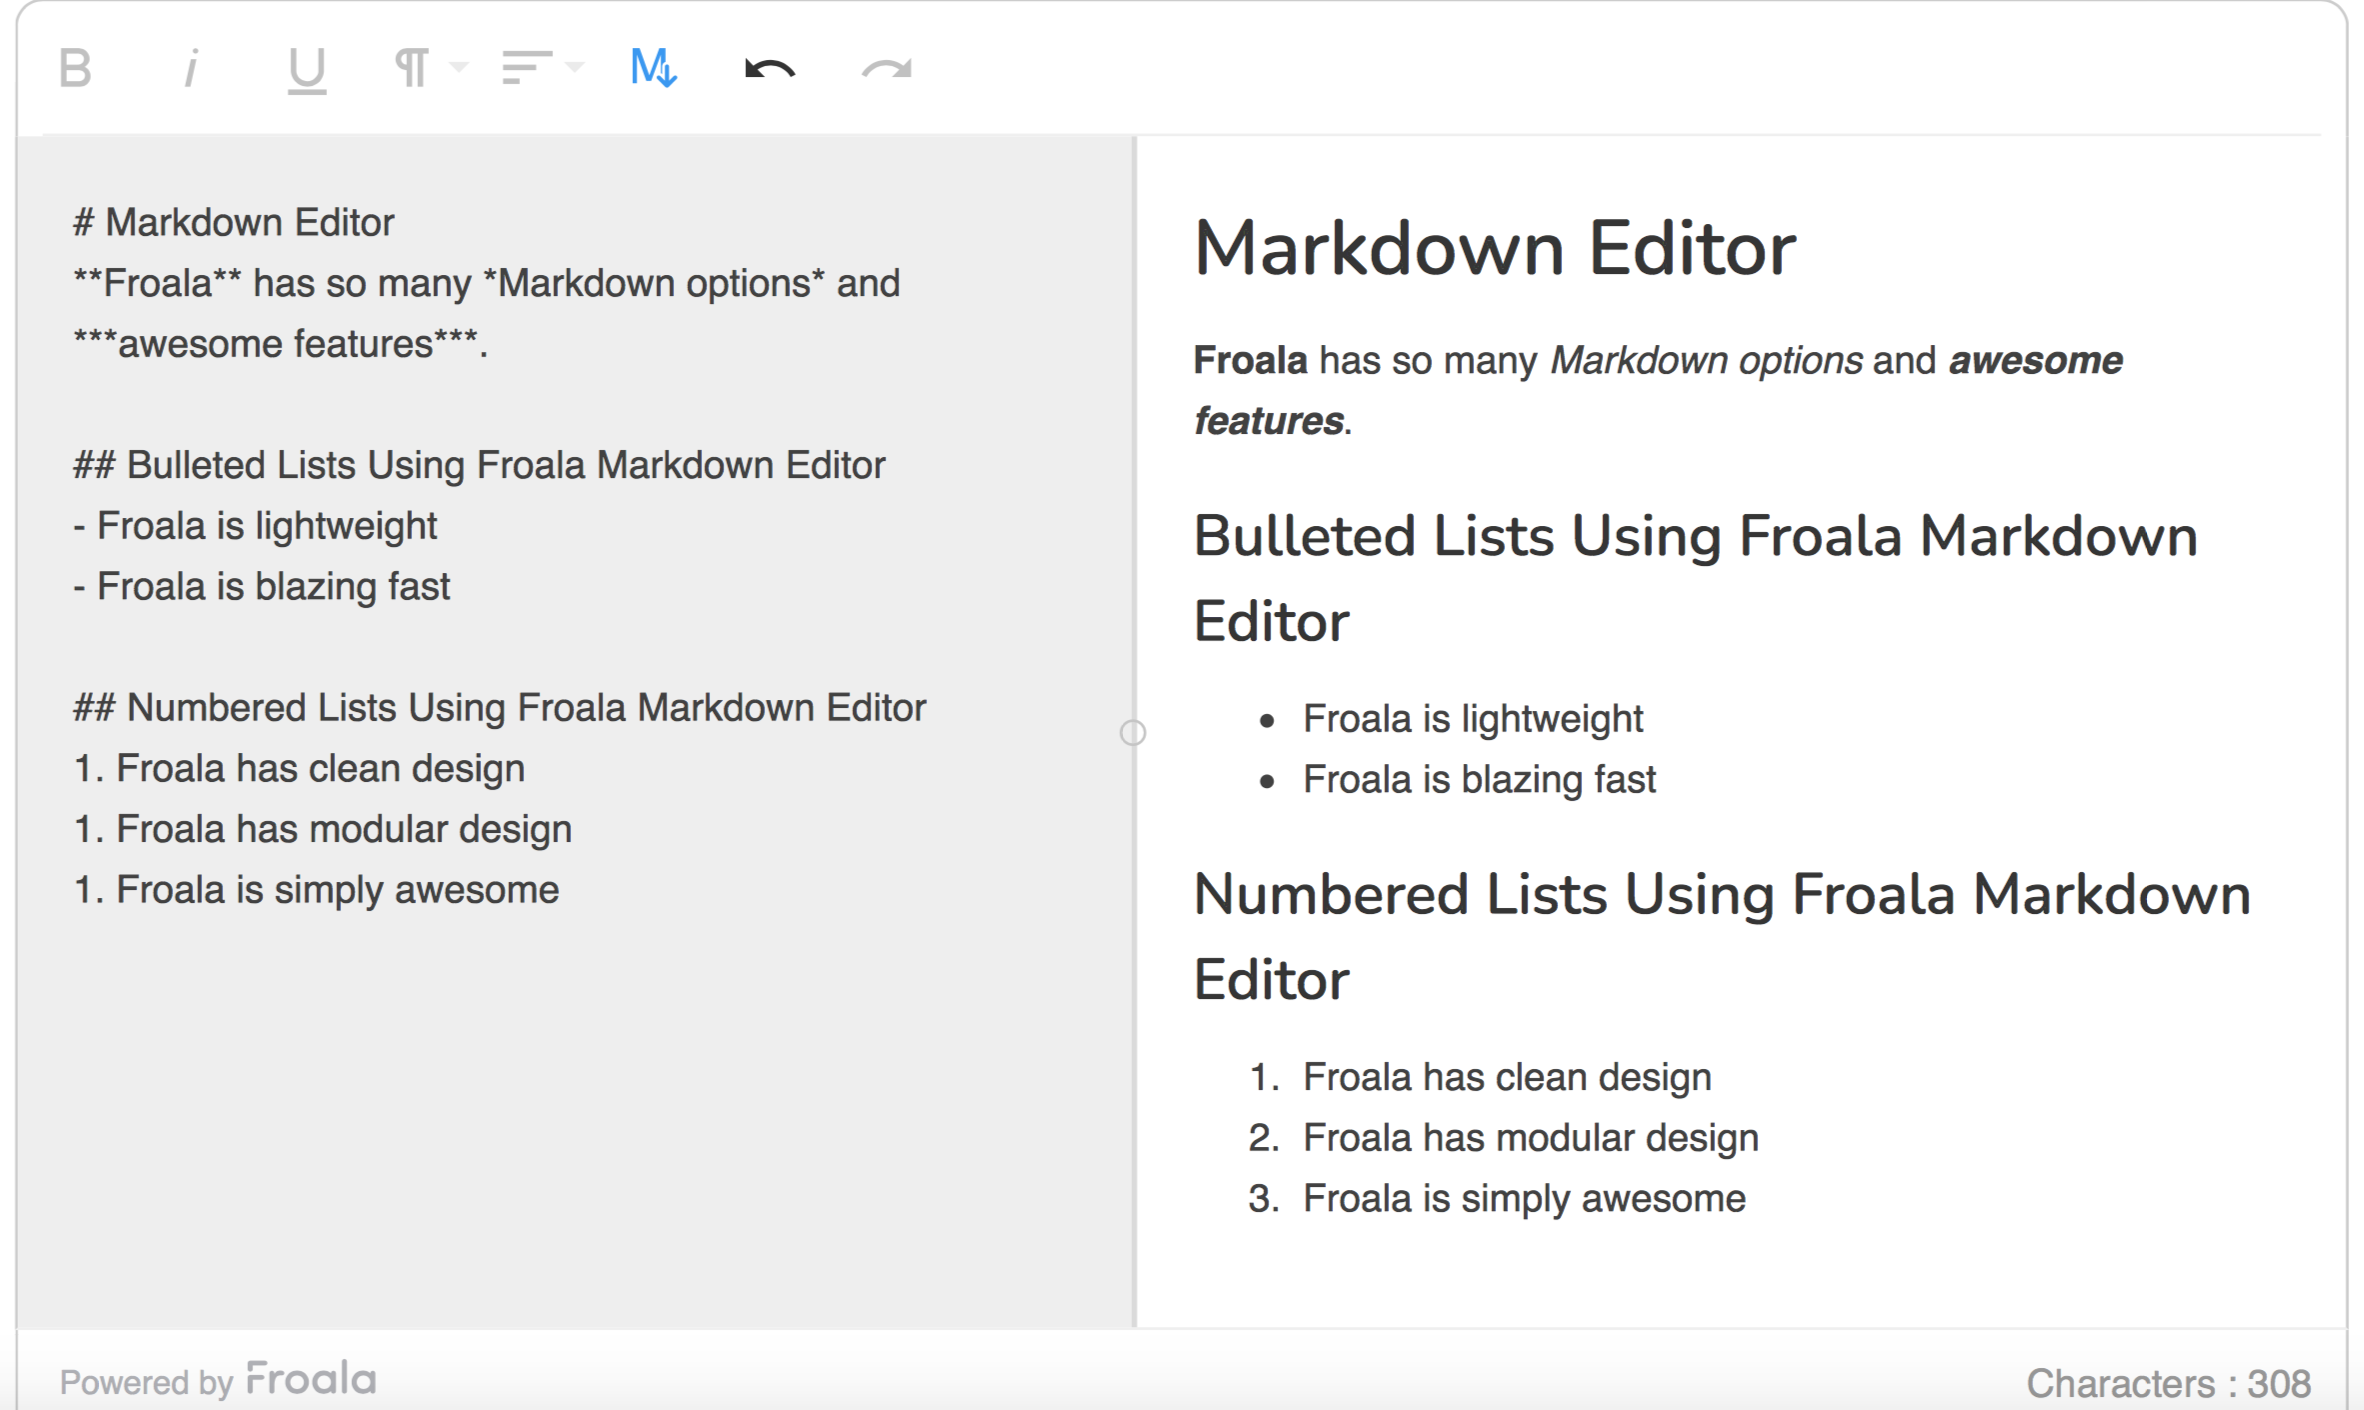Open the text alignment tool
Viewport: 2364px width, 1410px height.
click(528, 67)
